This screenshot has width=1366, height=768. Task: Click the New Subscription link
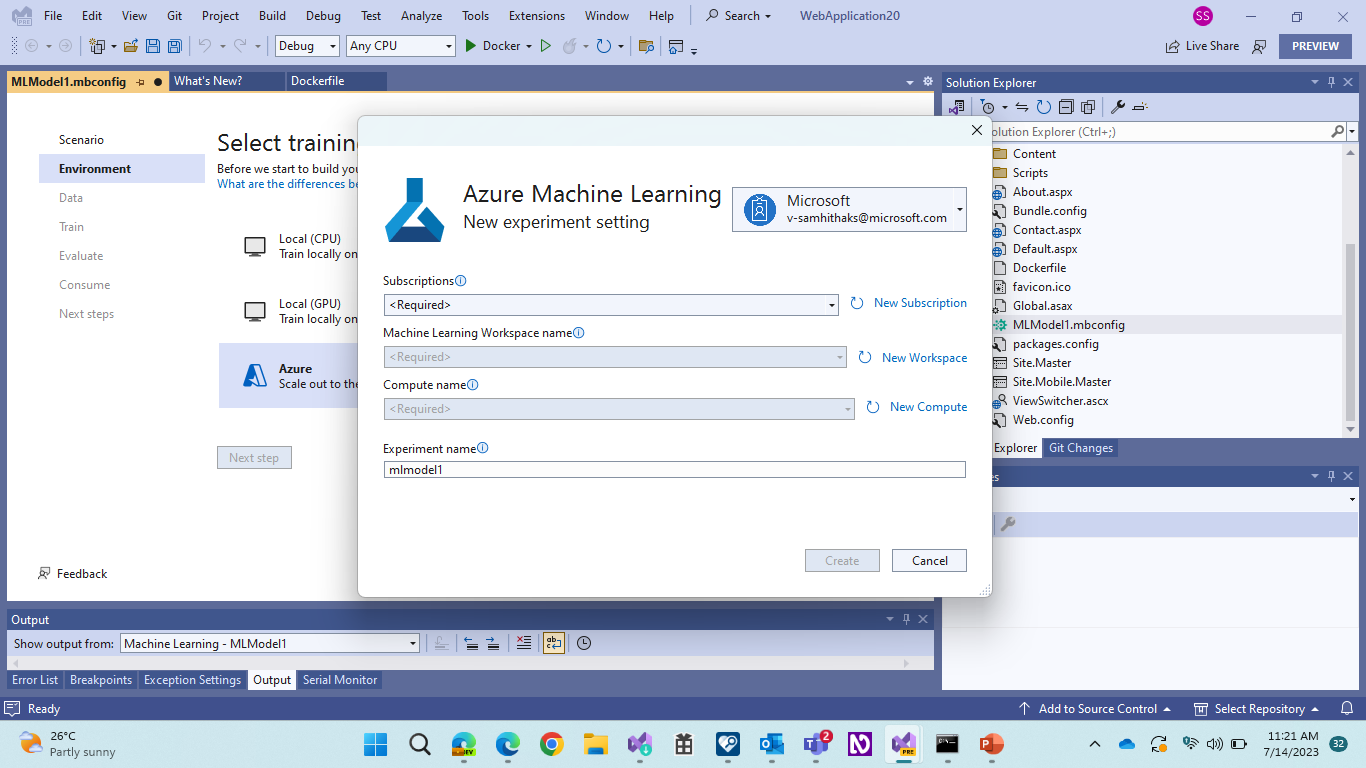[x=917, y=303]
